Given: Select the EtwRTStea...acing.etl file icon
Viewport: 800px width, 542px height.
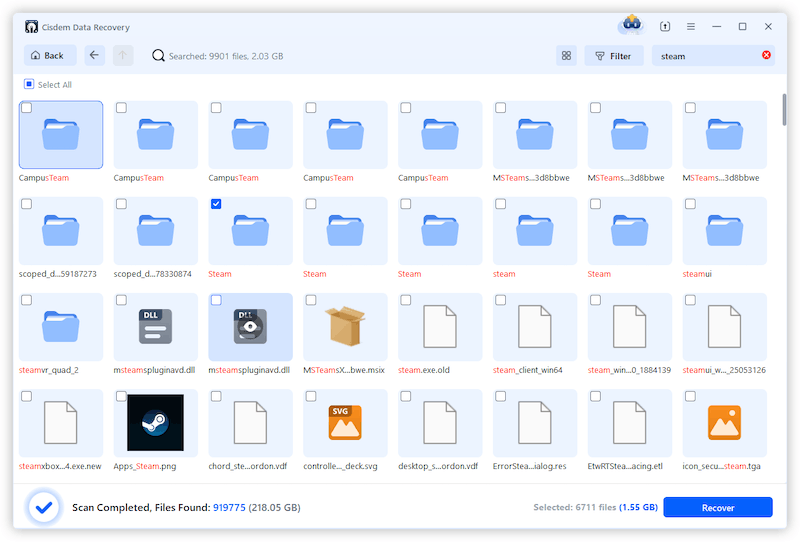Looking at the screenshot, I should tap(630, 423).
